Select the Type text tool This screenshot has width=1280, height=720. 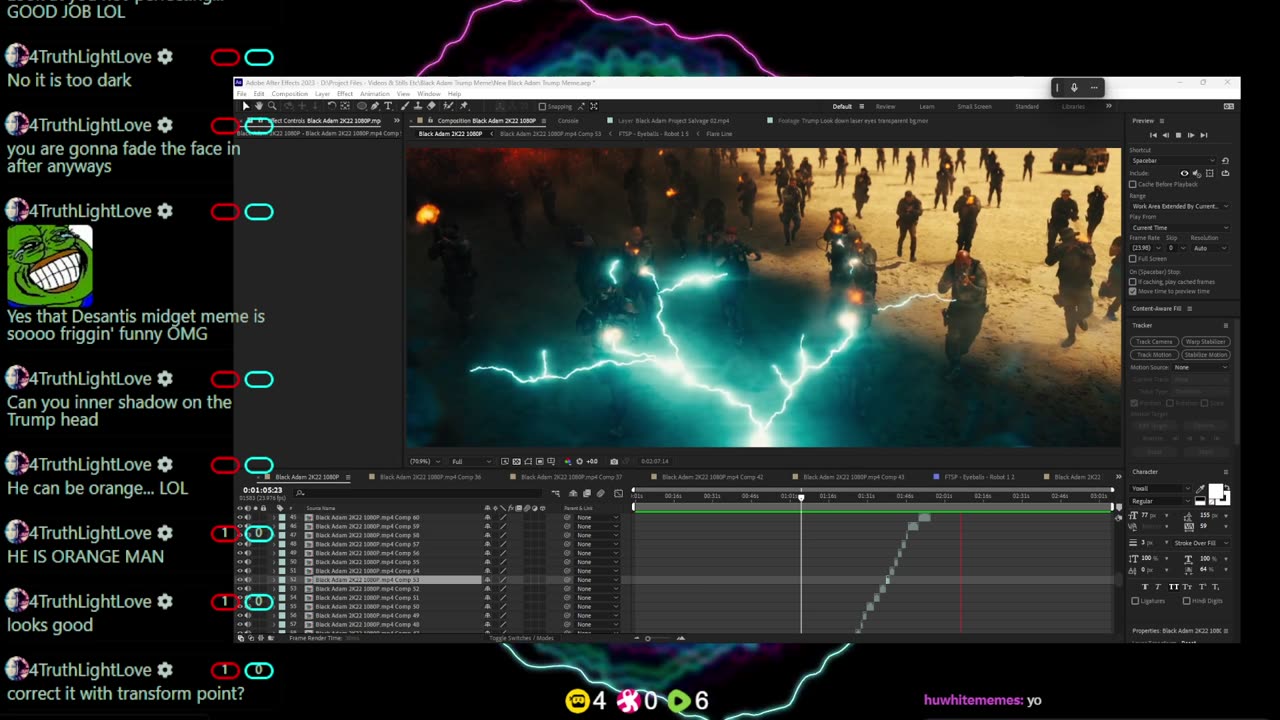388,106
